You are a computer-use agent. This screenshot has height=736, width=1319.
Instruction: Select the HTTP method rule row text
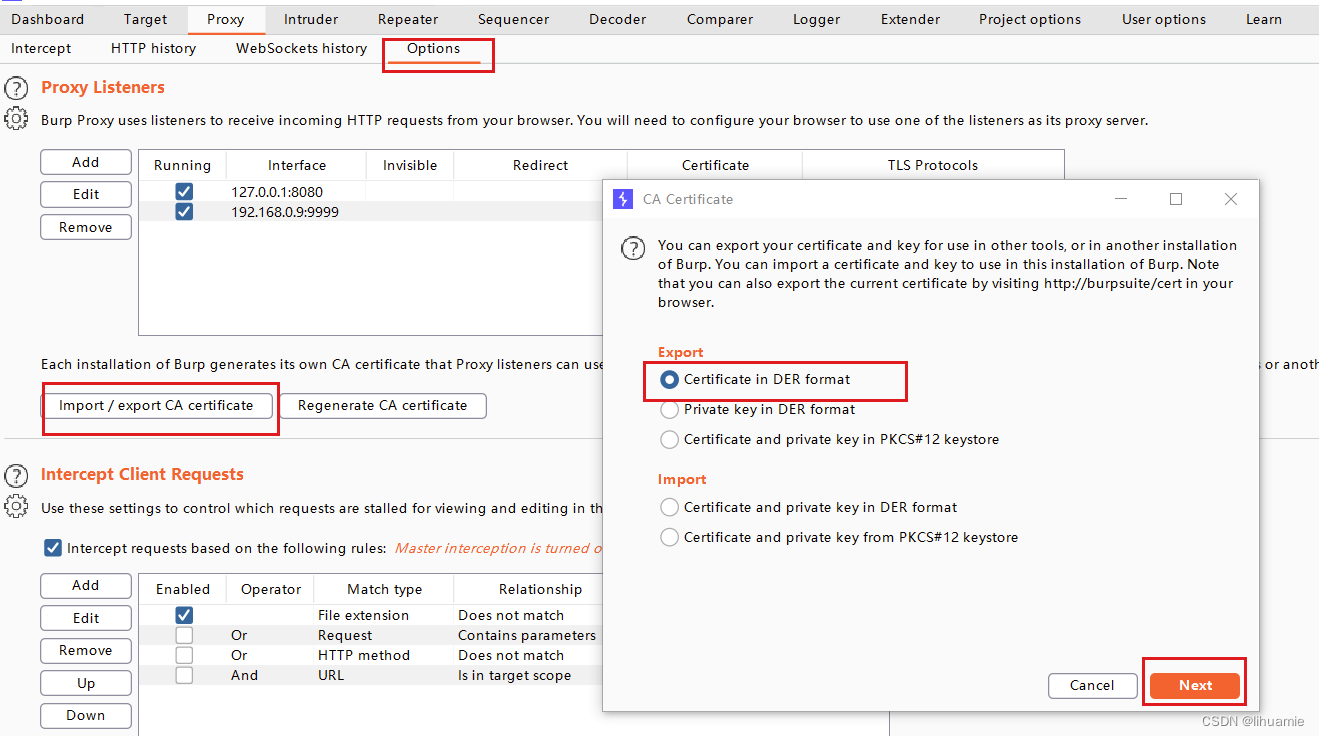pyautogui.click(x=364, y=655)
